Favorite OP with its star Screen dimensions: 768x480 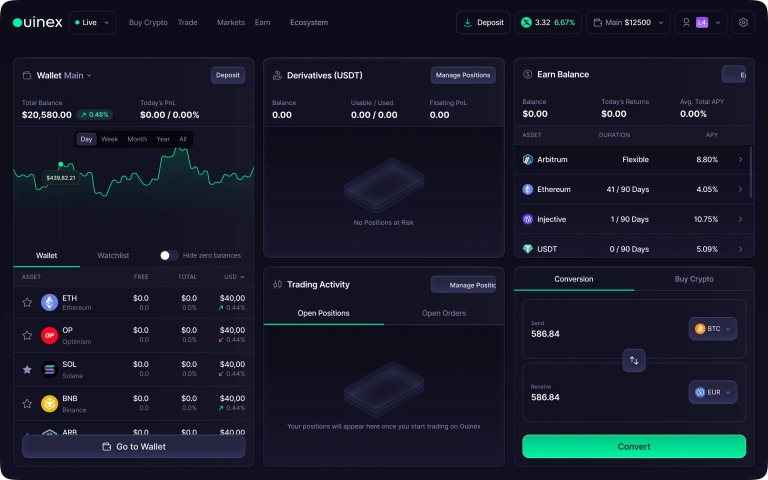pos(27,336)
